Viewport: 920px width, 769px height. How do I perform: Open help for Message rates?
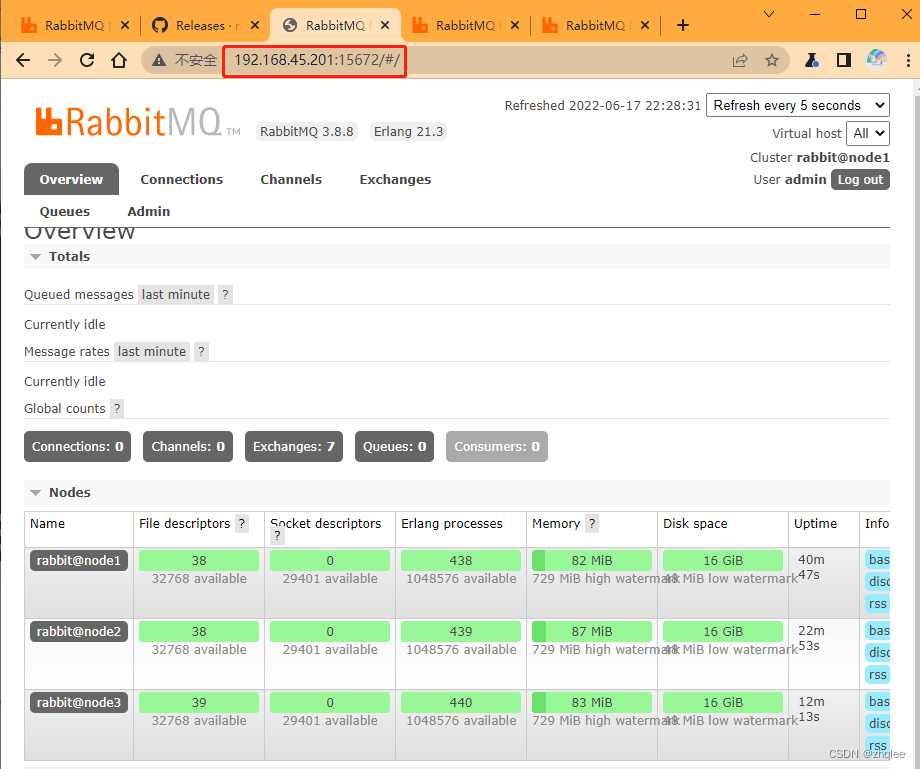201,351
